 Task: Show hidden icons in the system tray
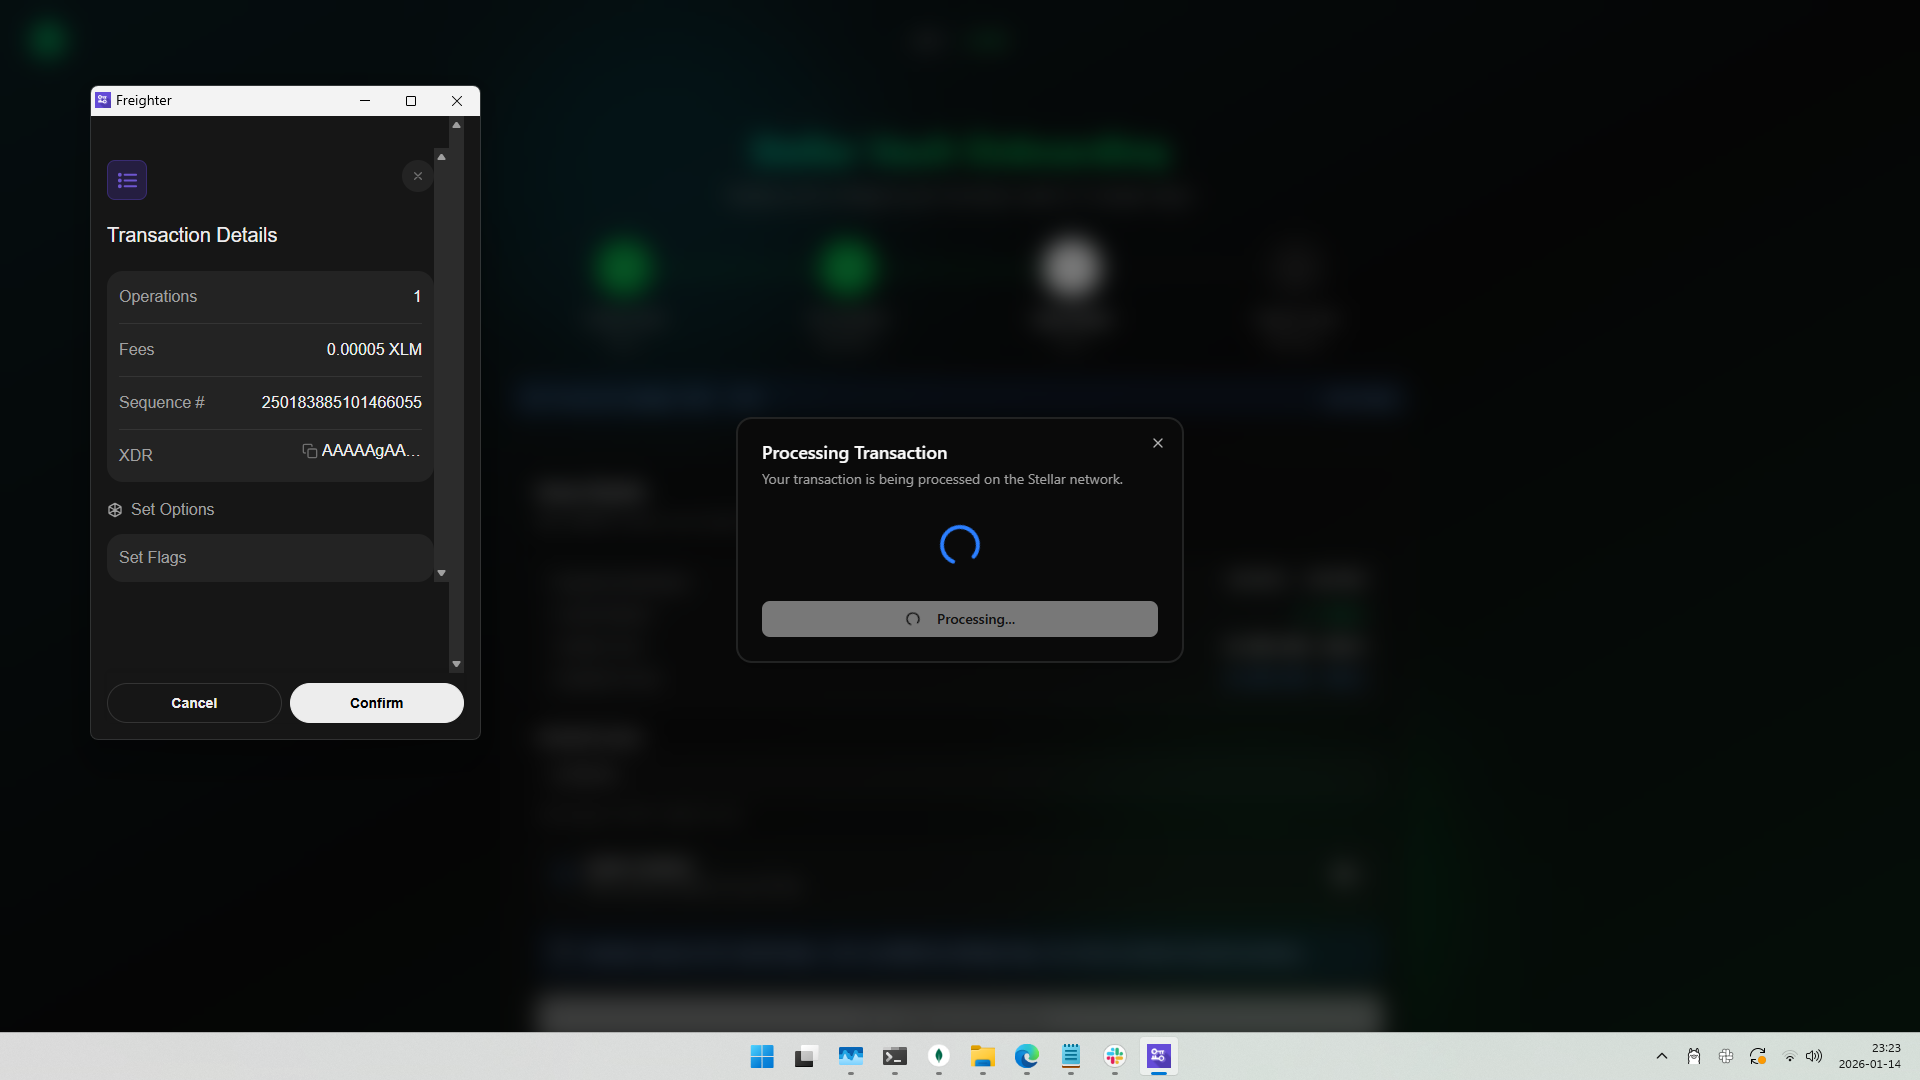[1661, 1056]
